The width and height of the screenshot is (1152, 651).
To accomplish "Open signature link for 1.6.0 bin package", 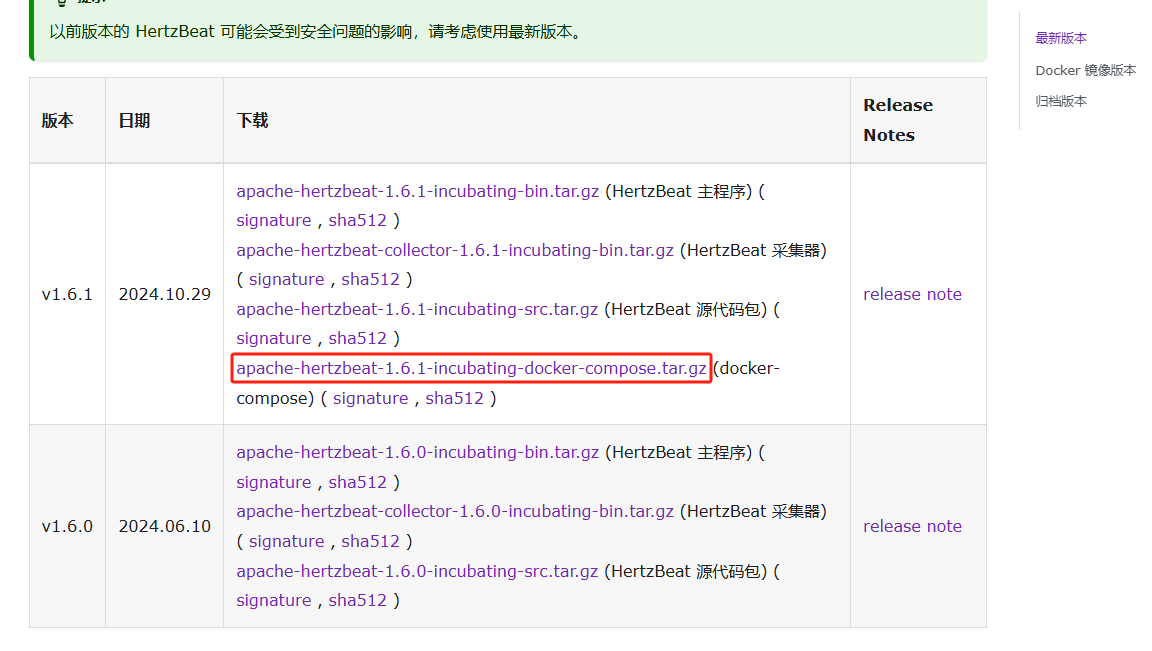I will pyautogui.click(x=273, y=483).
